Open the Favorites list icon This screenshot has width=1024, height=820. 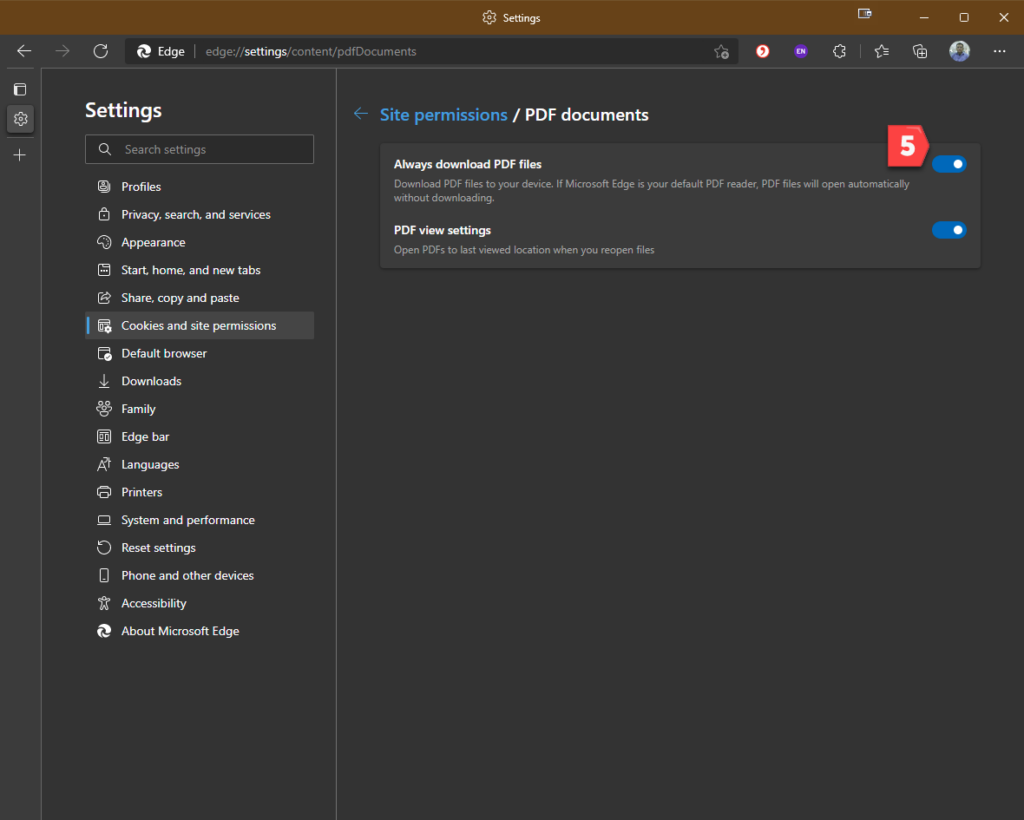click(881, 51)
